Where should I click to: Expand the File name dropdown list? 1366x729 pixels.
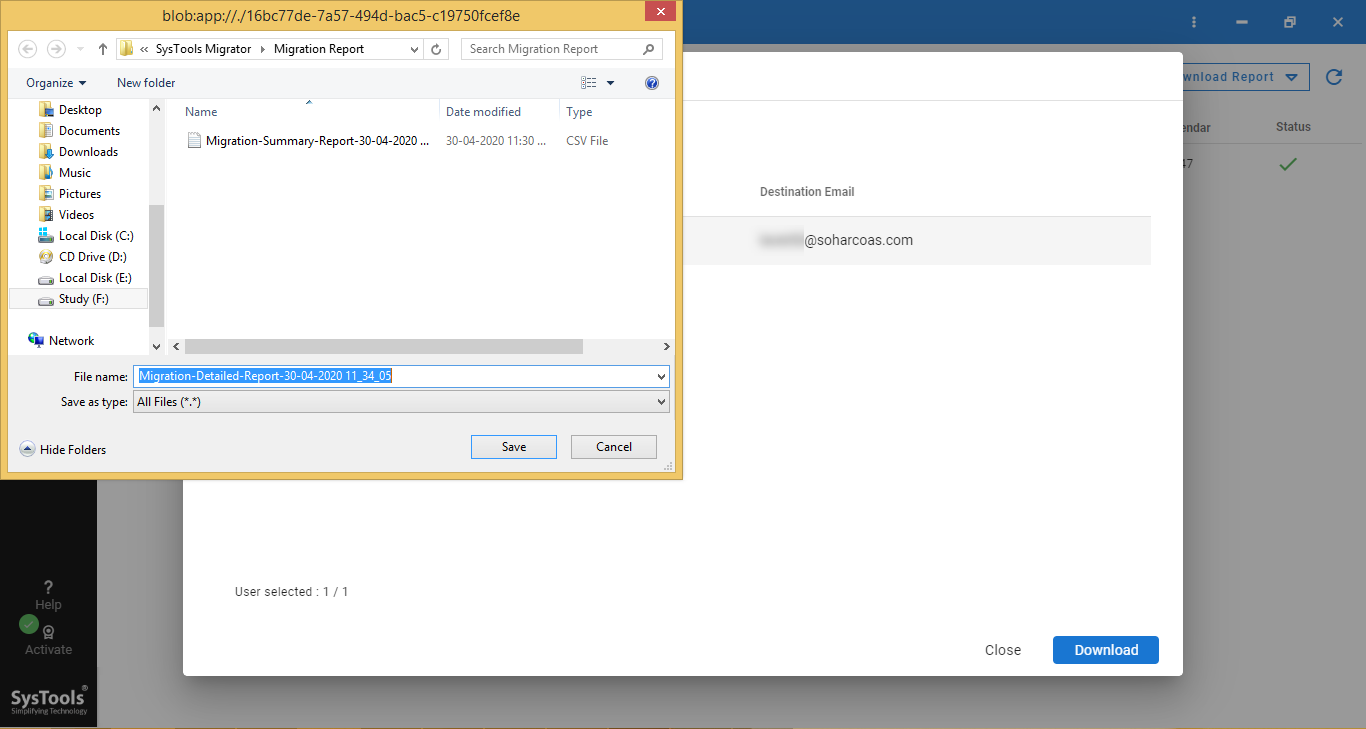tap(661, 376)
